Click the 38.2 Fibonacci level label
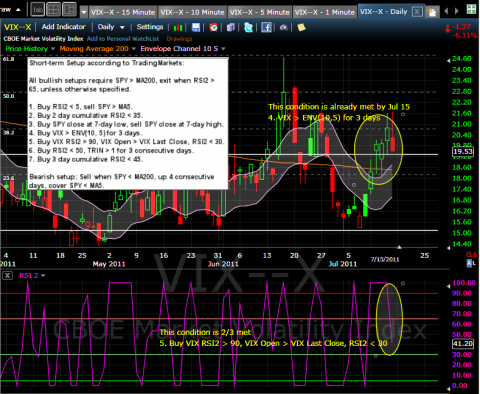 [x=8, y=133]
